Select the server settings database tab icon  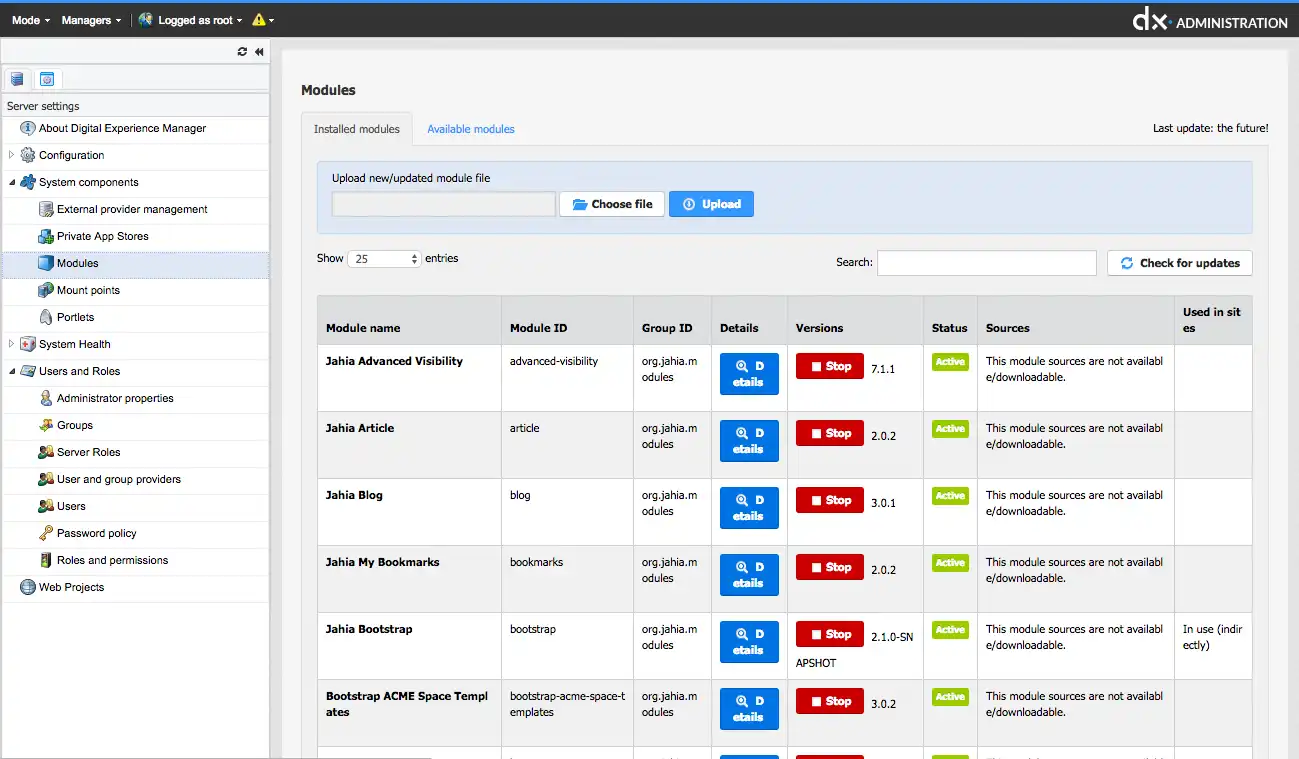(17, 79)
